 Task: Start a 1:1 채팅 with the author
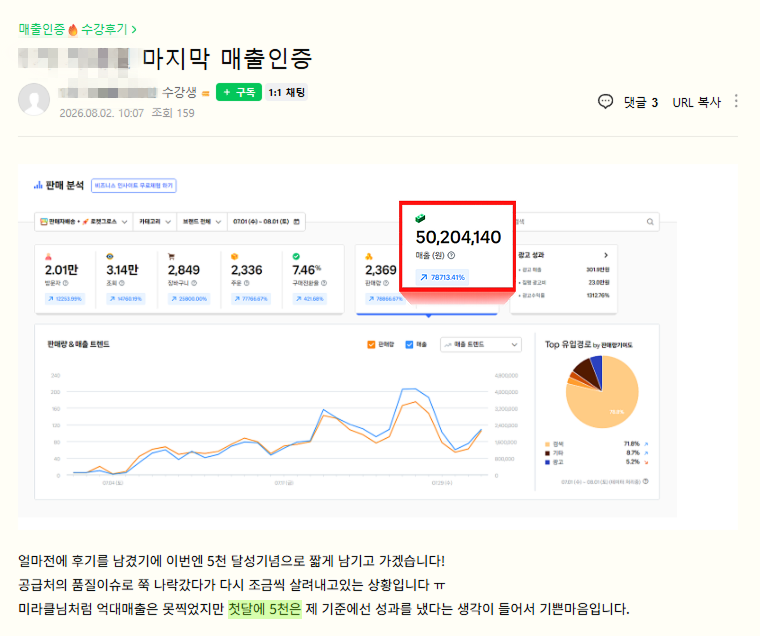click(286, 92)
